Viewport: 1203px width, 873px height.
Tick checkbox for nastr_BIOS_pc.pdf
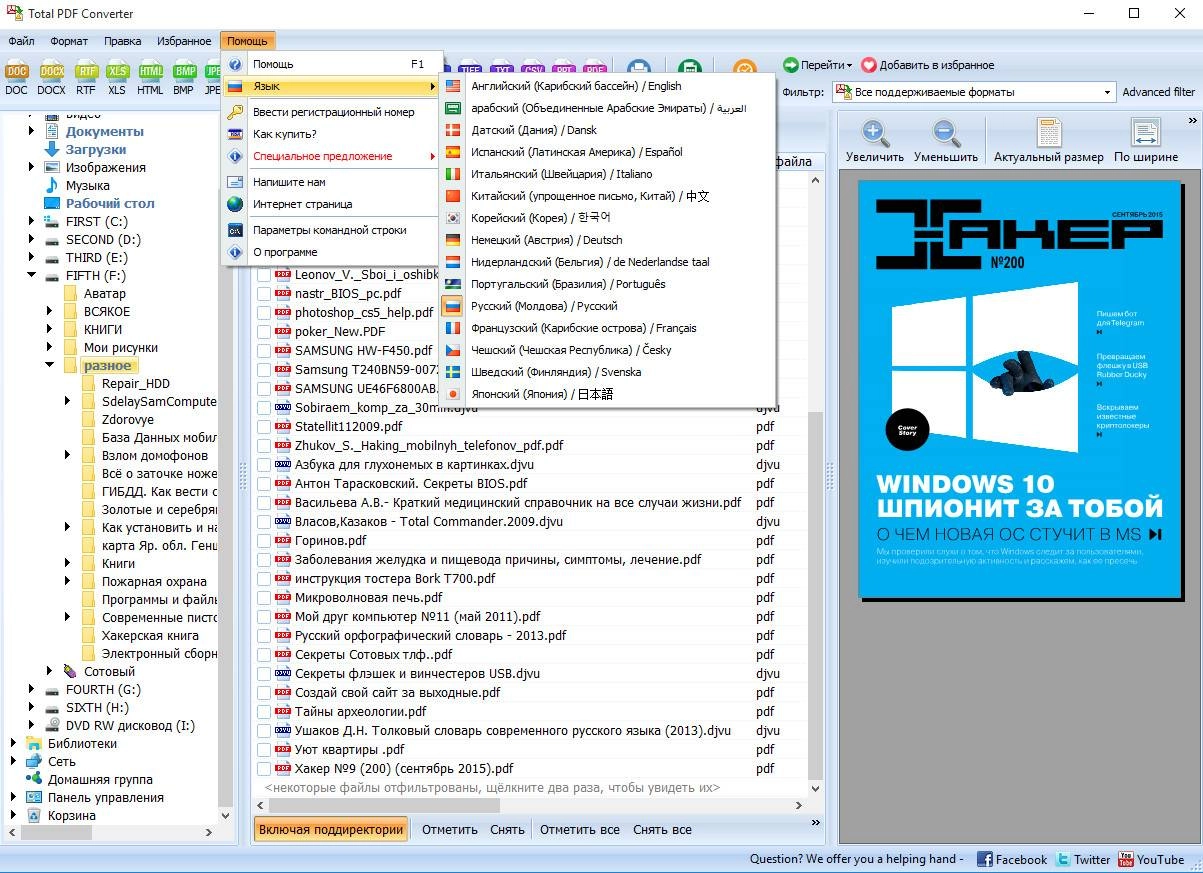coord(264,294)
